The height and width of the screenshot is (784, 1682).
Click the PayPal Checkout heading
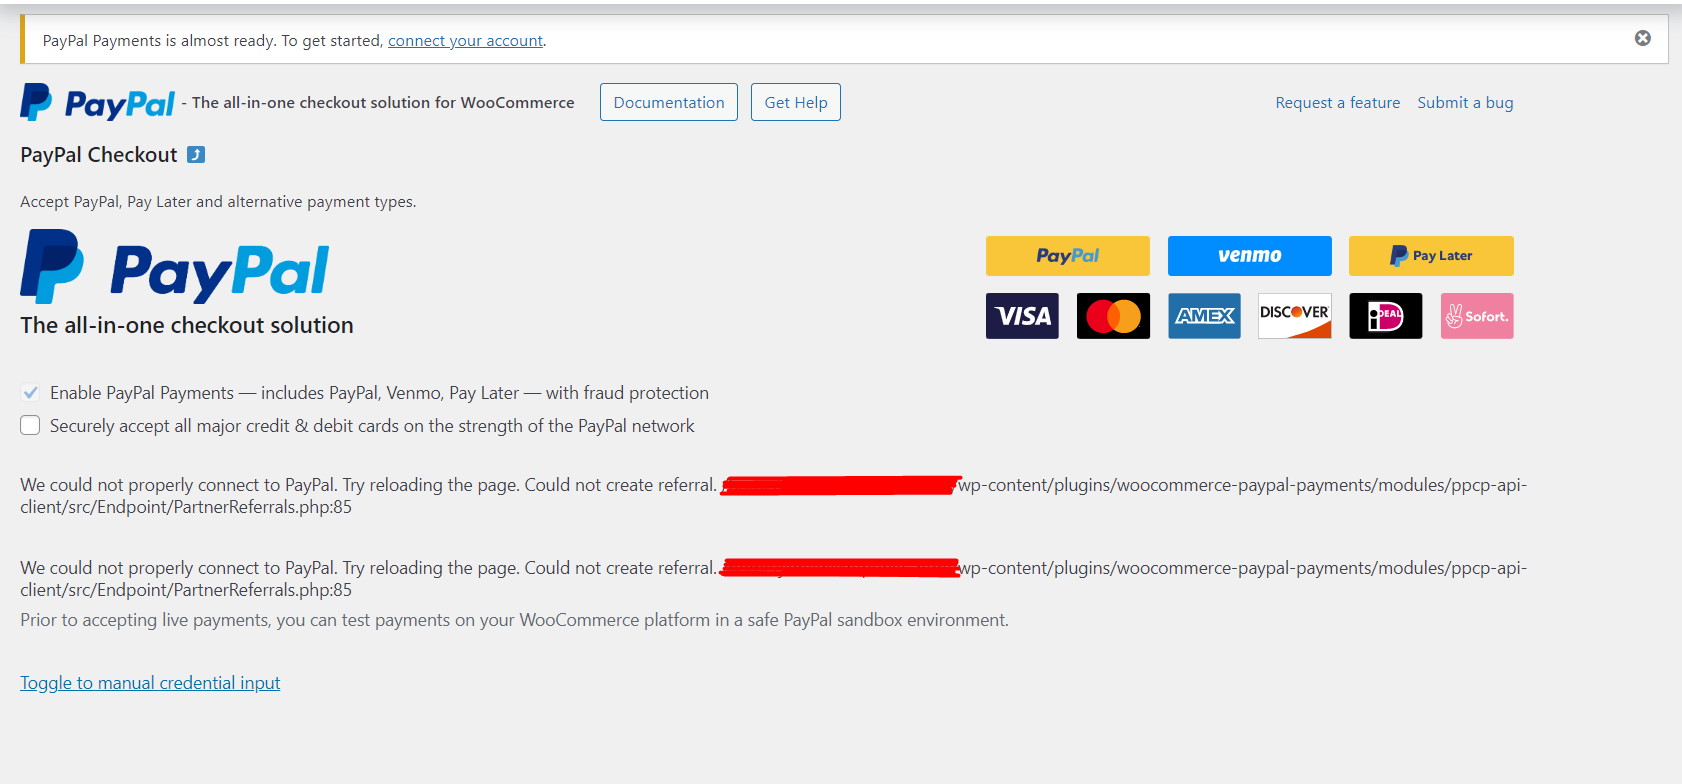pos(99,155)
